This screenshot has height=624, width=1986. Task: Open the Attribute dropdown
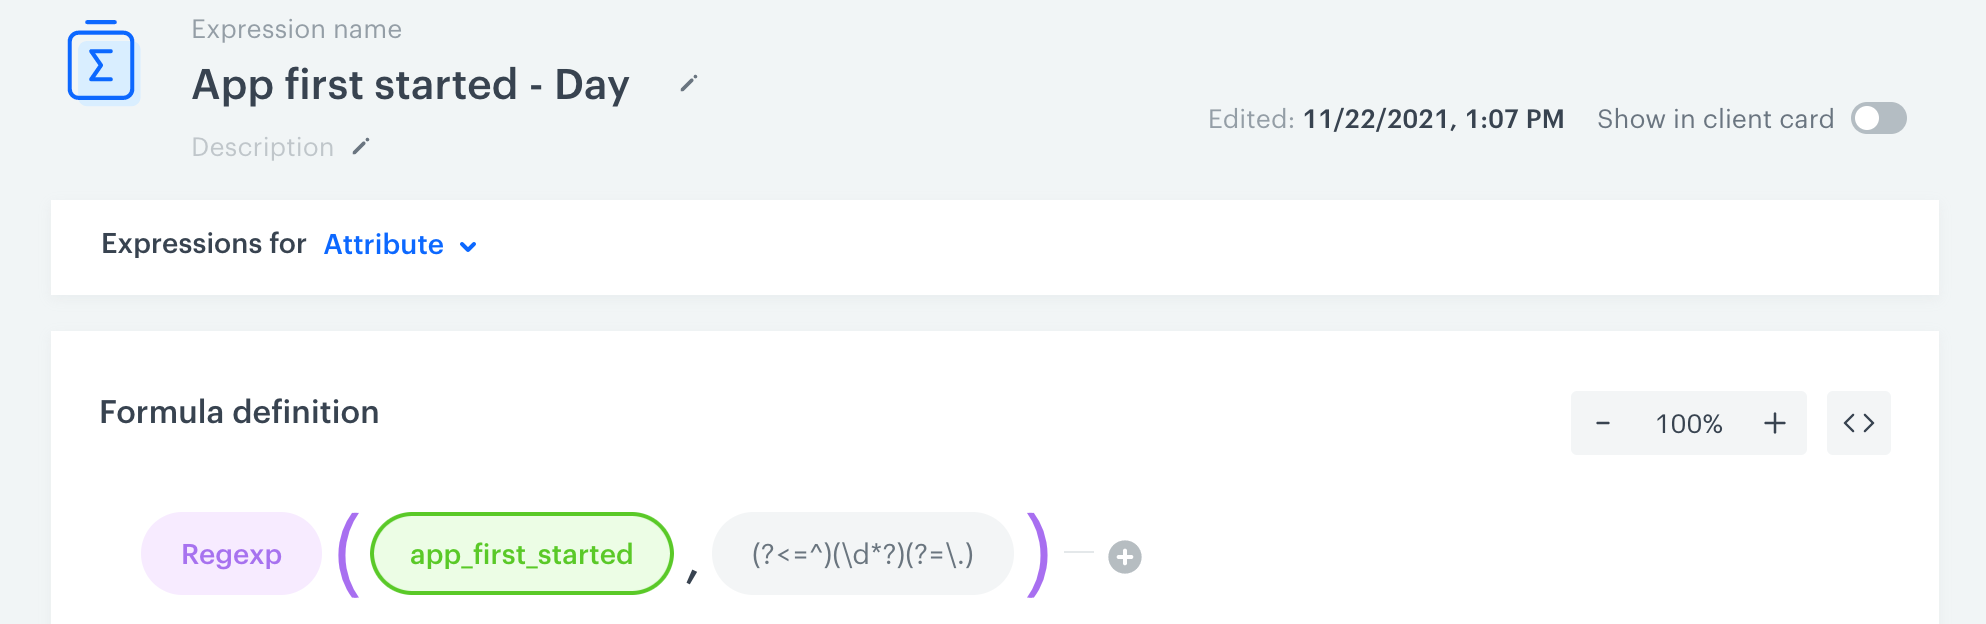[384, 245]
